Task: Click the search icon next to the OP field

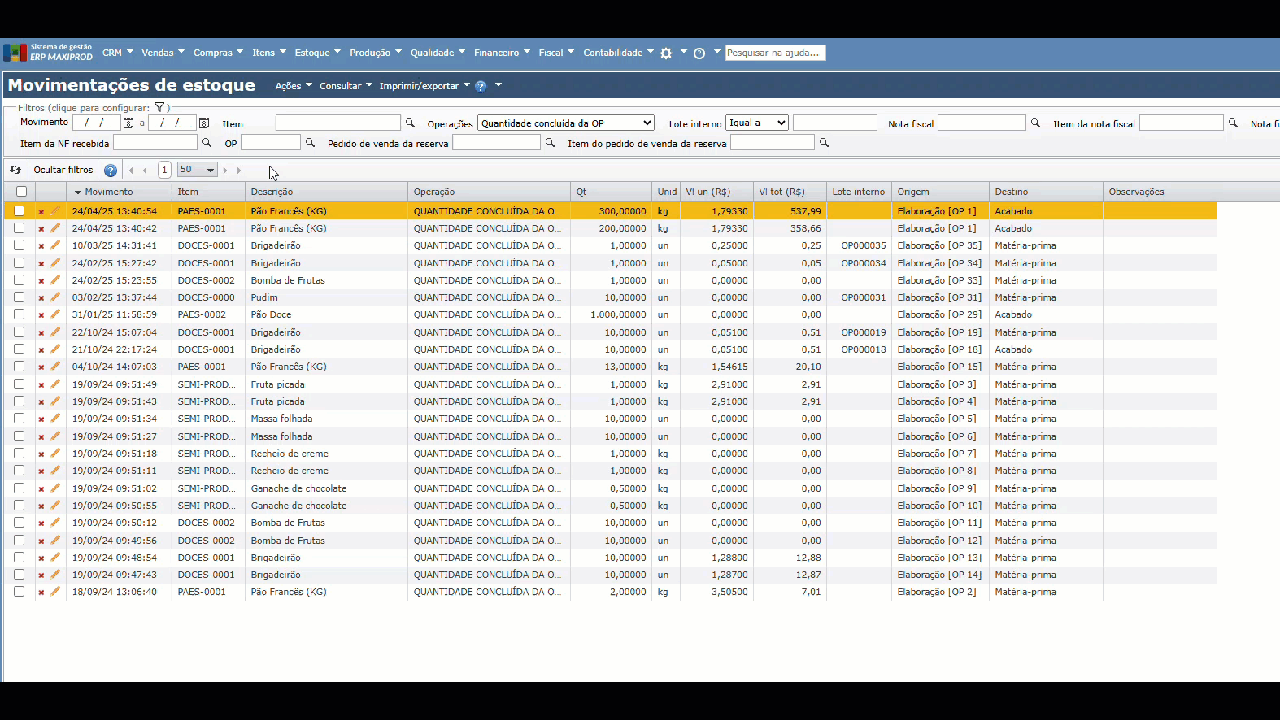Action: coord(310,143)
